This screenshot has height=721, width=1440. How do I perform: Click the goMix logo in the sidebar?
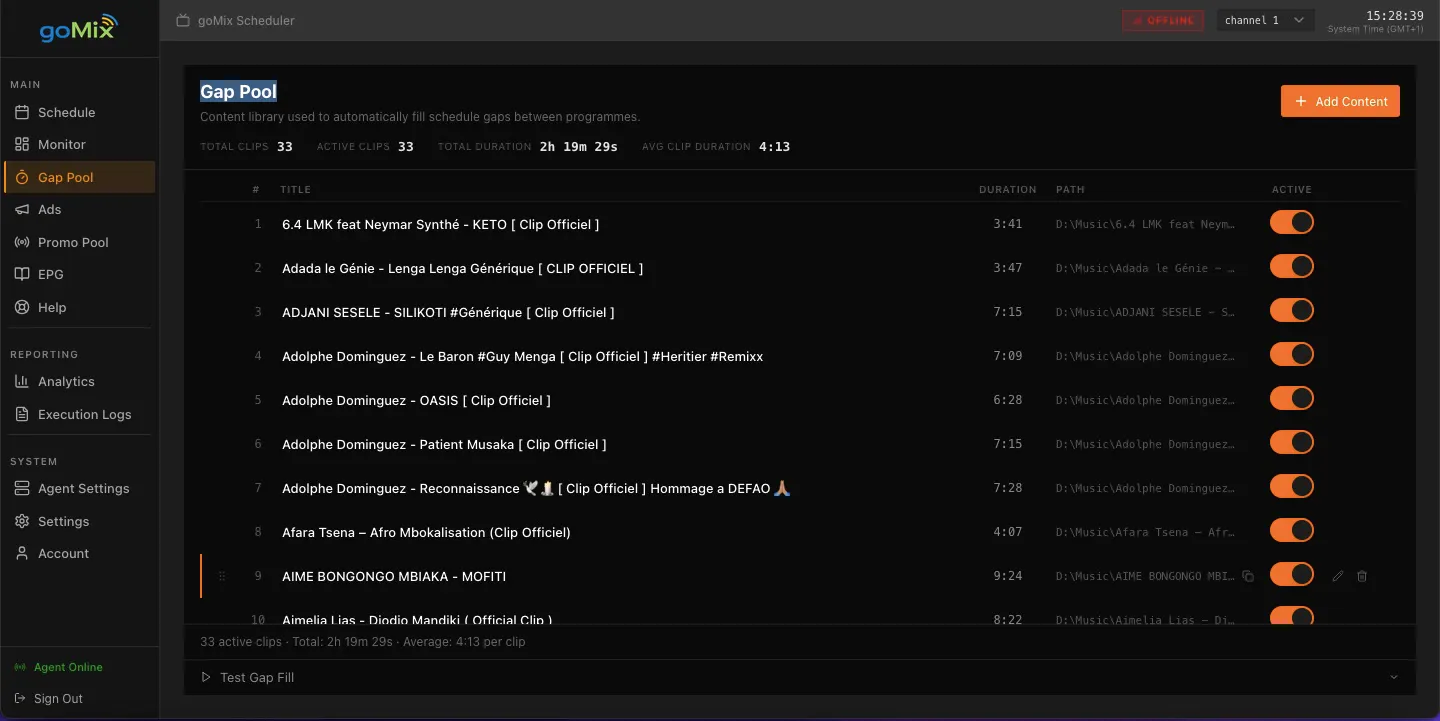pos(79,28)
